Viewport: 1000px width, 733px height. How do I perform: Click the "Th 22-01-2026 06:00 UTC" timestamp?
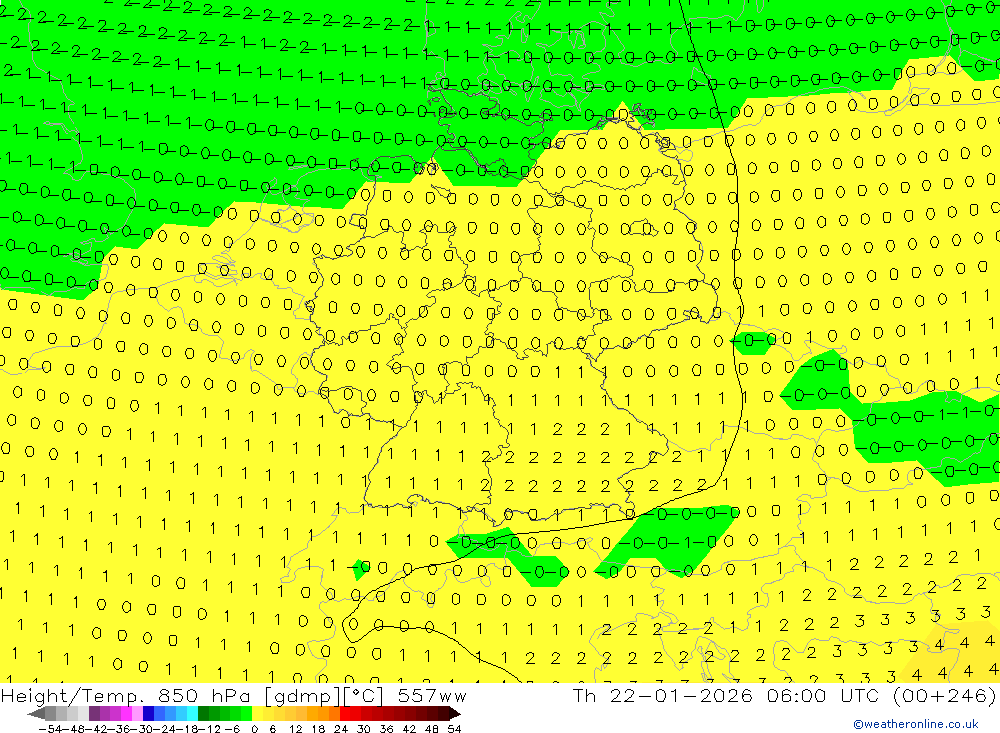[726, 695]
